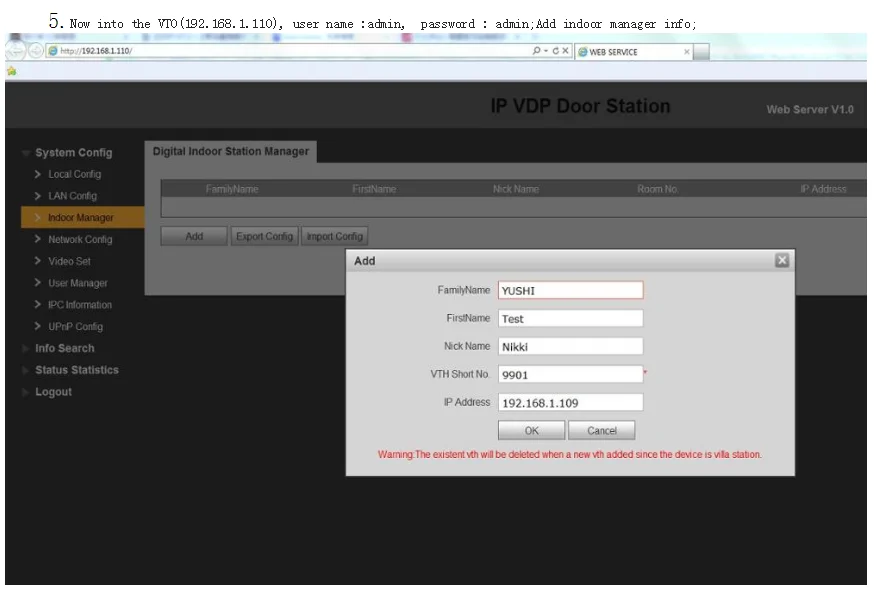Select Indoor Manager in sidebar
Image resolution: width=876 pixels, height=603 pixels.
tap(82, 217)
